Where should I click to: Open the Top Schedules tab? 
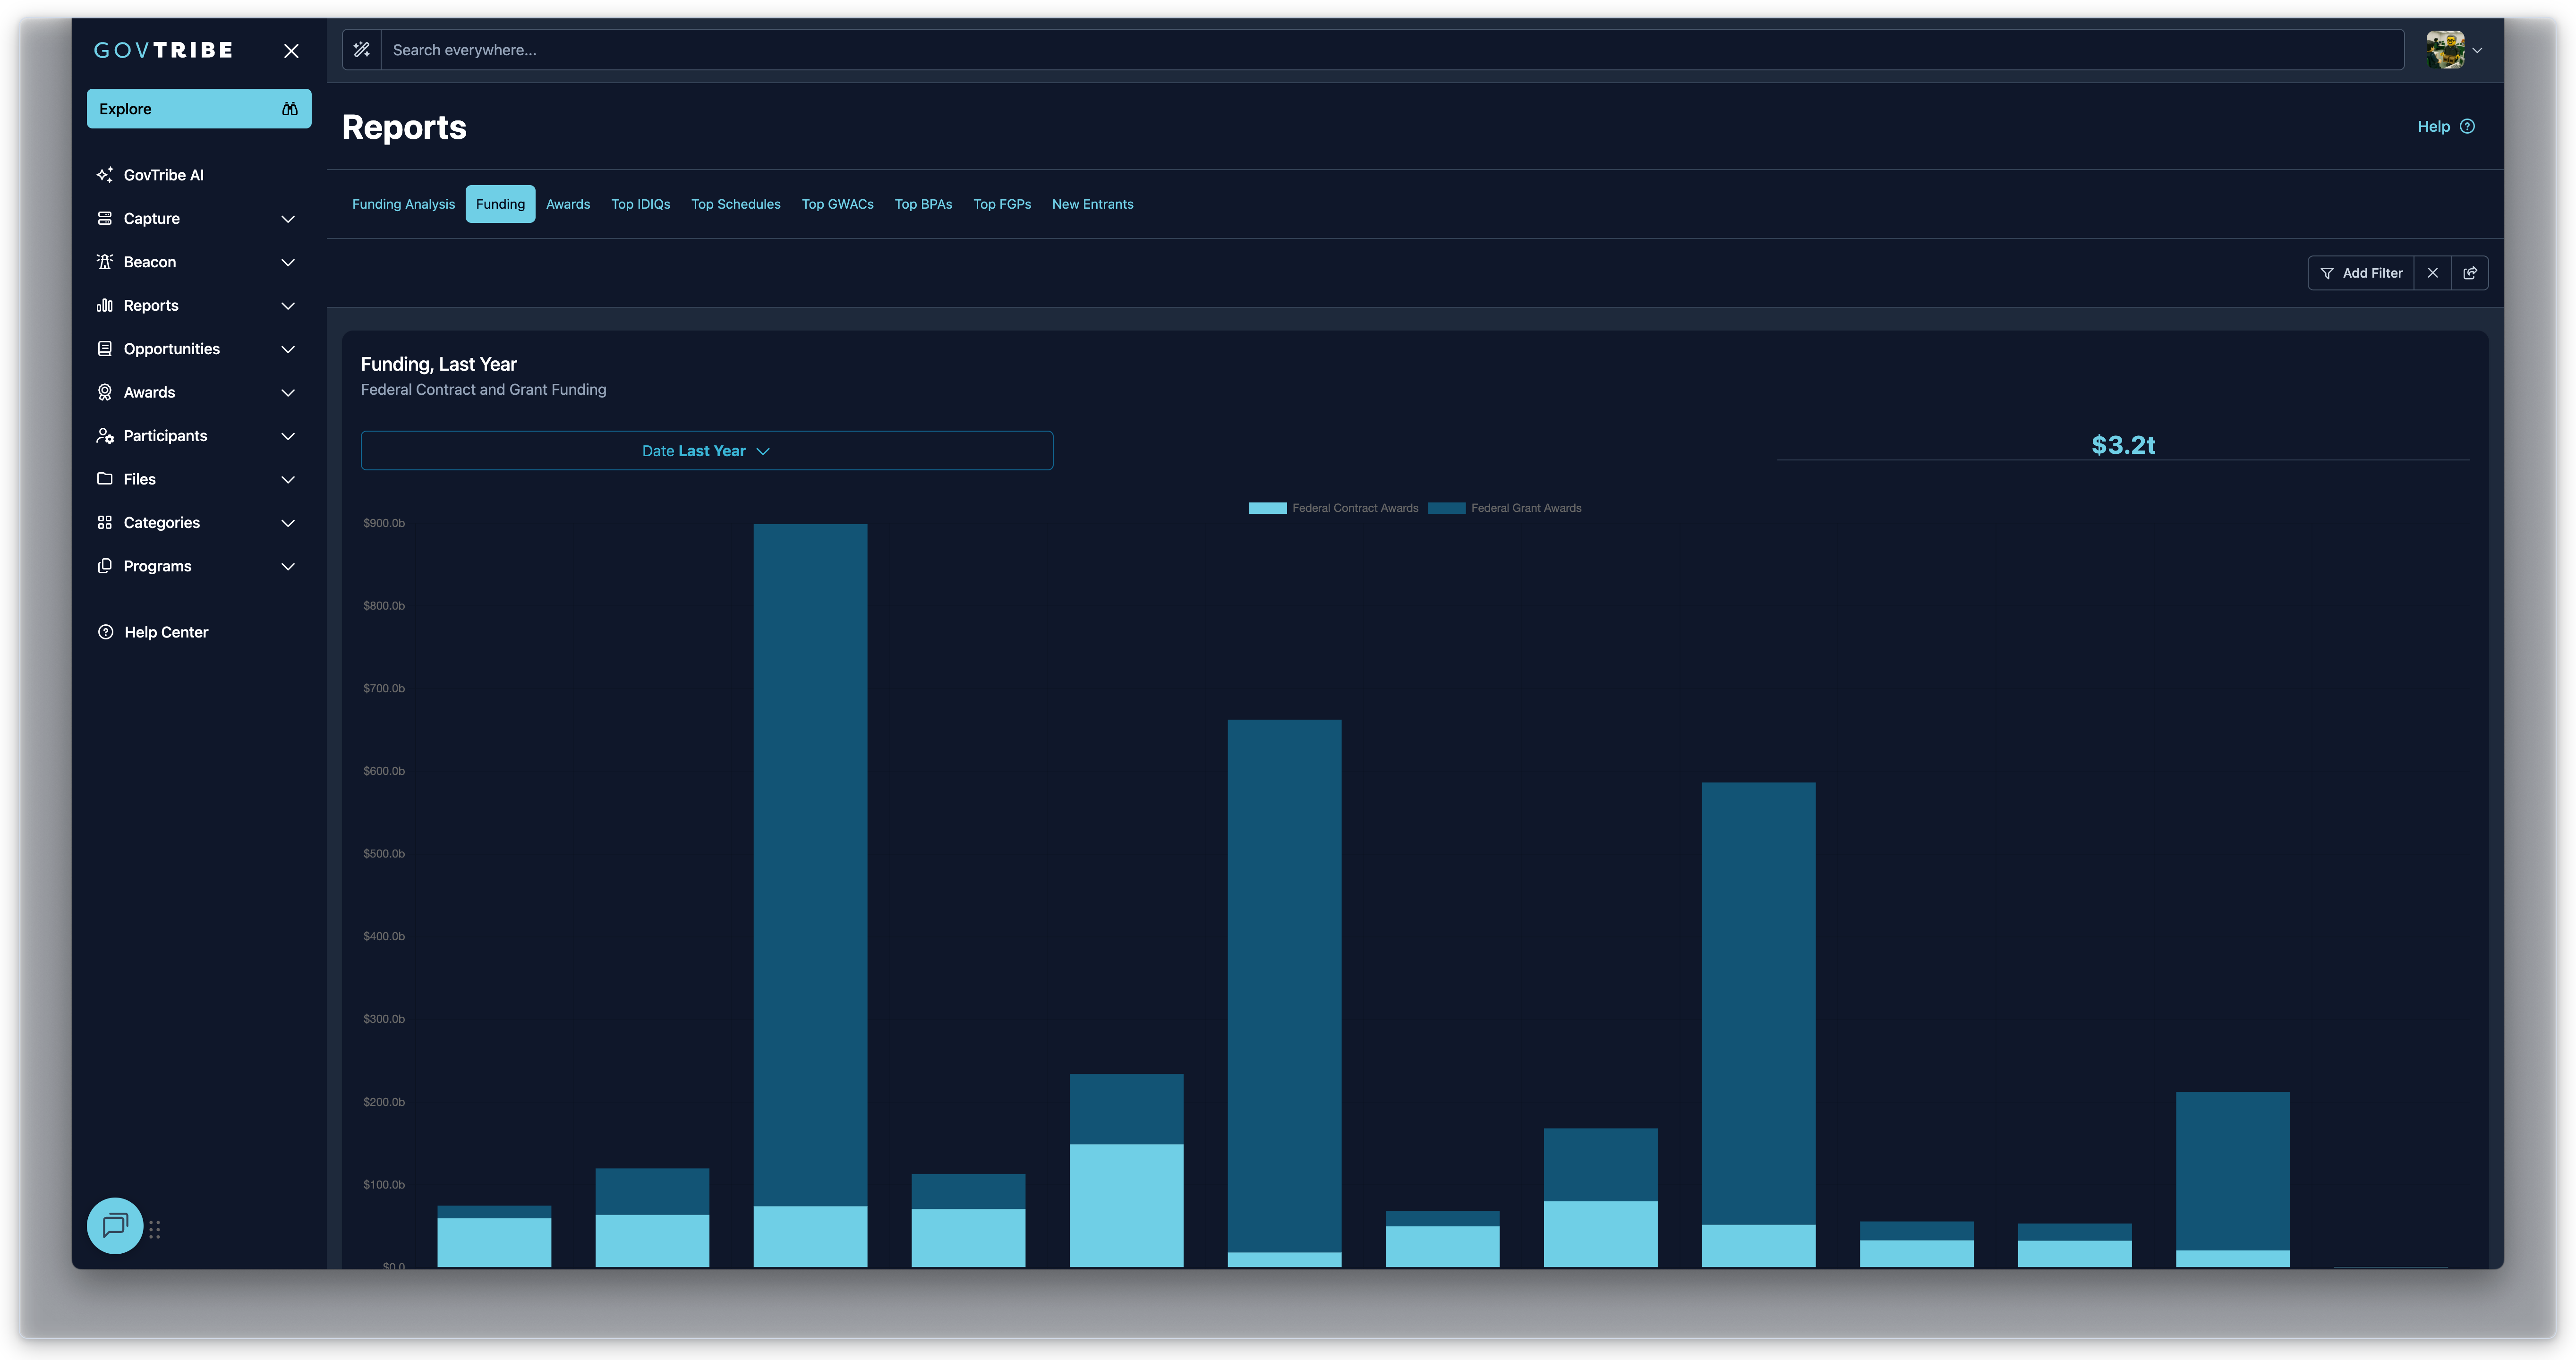click(x=736, y=204)
